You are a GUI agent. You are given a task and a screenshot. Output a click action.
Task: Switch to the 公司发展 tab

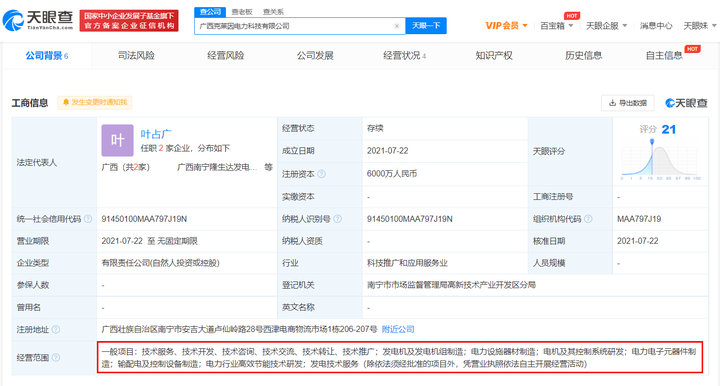tap(315, 56)
